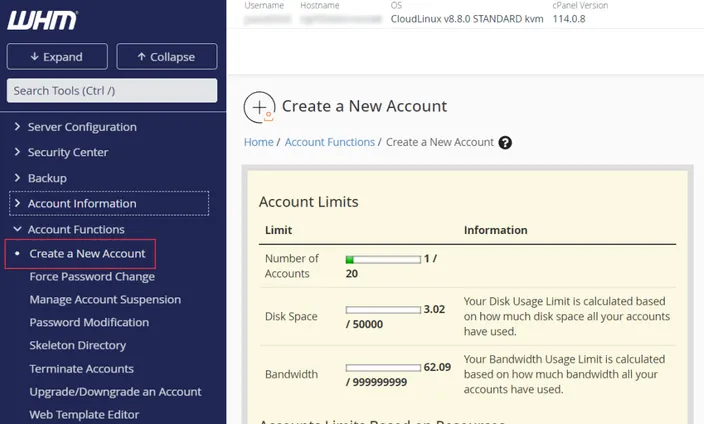
Task: Open Create a New Account in sidebar
Action: tap(88, 254)
